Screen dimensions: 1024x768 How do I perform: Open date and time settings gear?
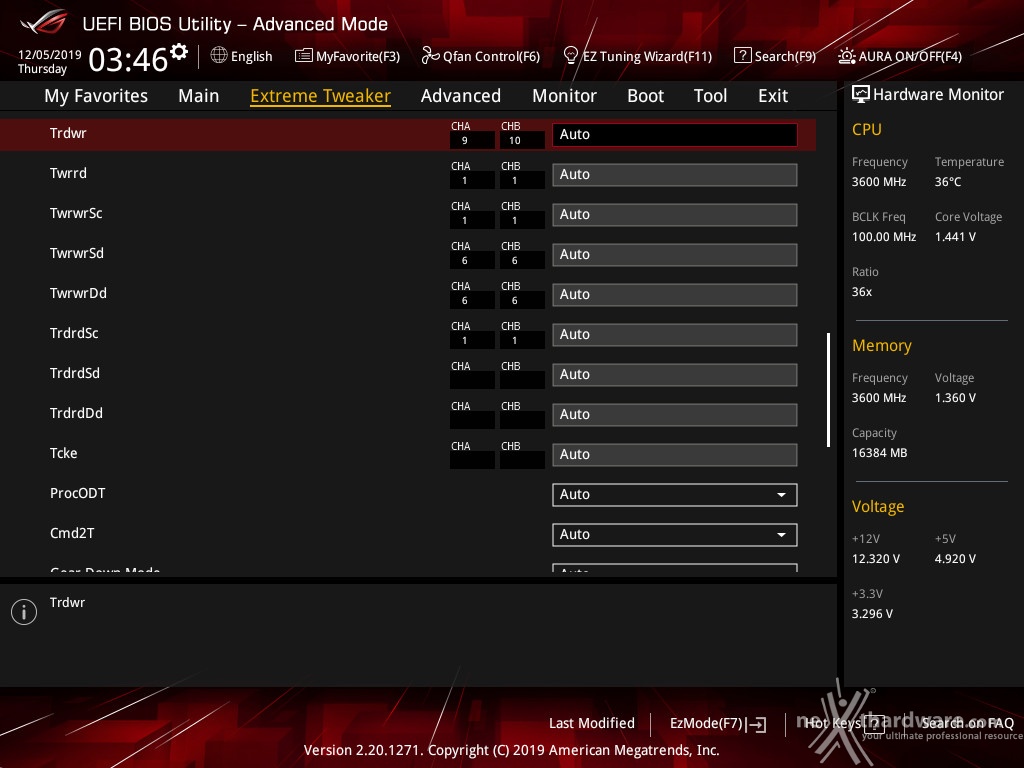click(x=179, y=52)
